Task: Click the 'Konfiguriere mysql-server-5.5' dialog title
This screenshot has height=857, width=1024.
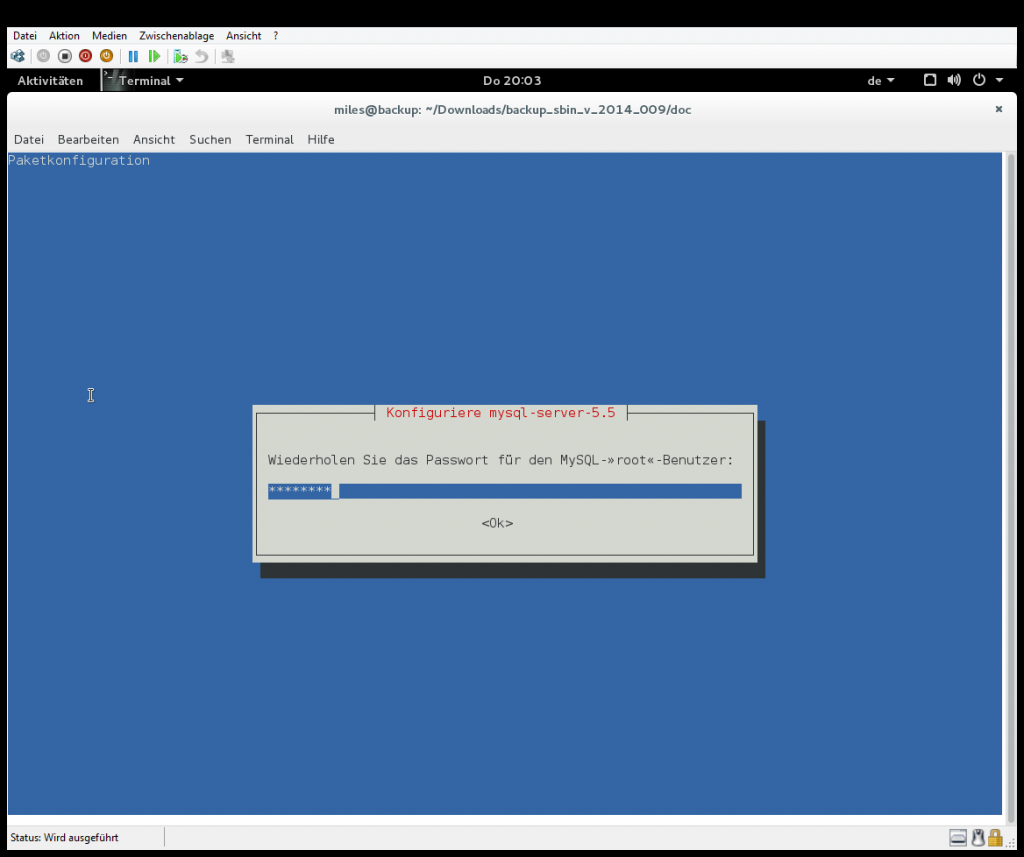Action: (500, 413)
